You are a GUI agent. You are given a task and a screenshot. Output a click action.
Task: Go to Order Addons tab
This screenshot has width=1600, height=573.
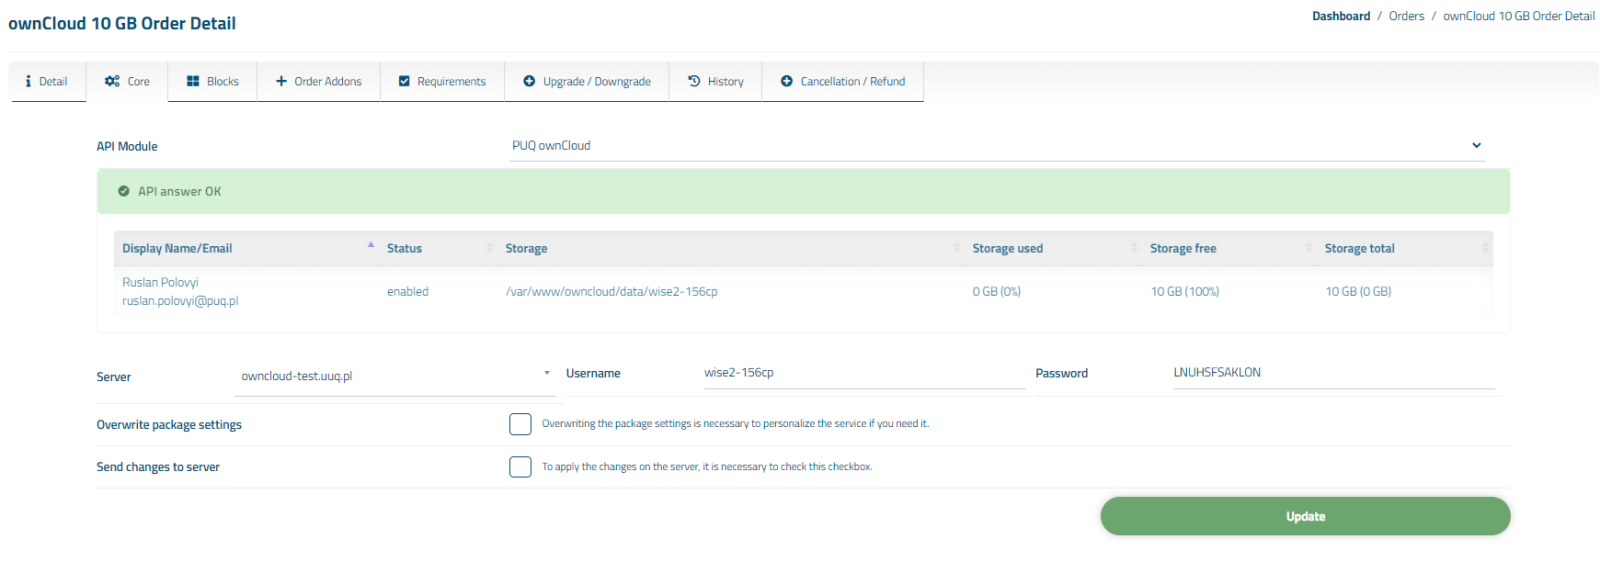[x=318, y=82]
